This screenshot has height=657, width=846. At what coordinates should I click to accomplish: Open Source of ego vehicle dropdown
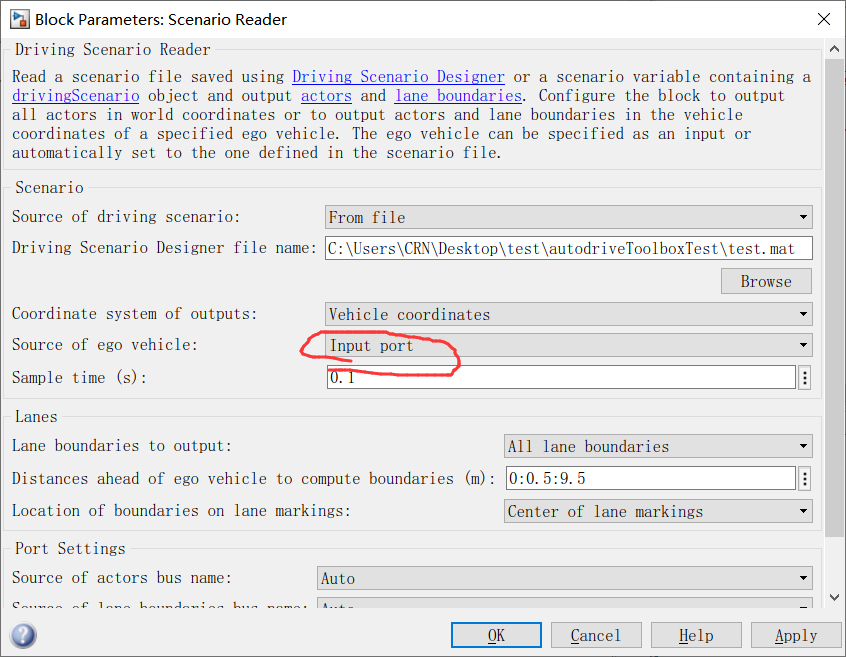569,345
